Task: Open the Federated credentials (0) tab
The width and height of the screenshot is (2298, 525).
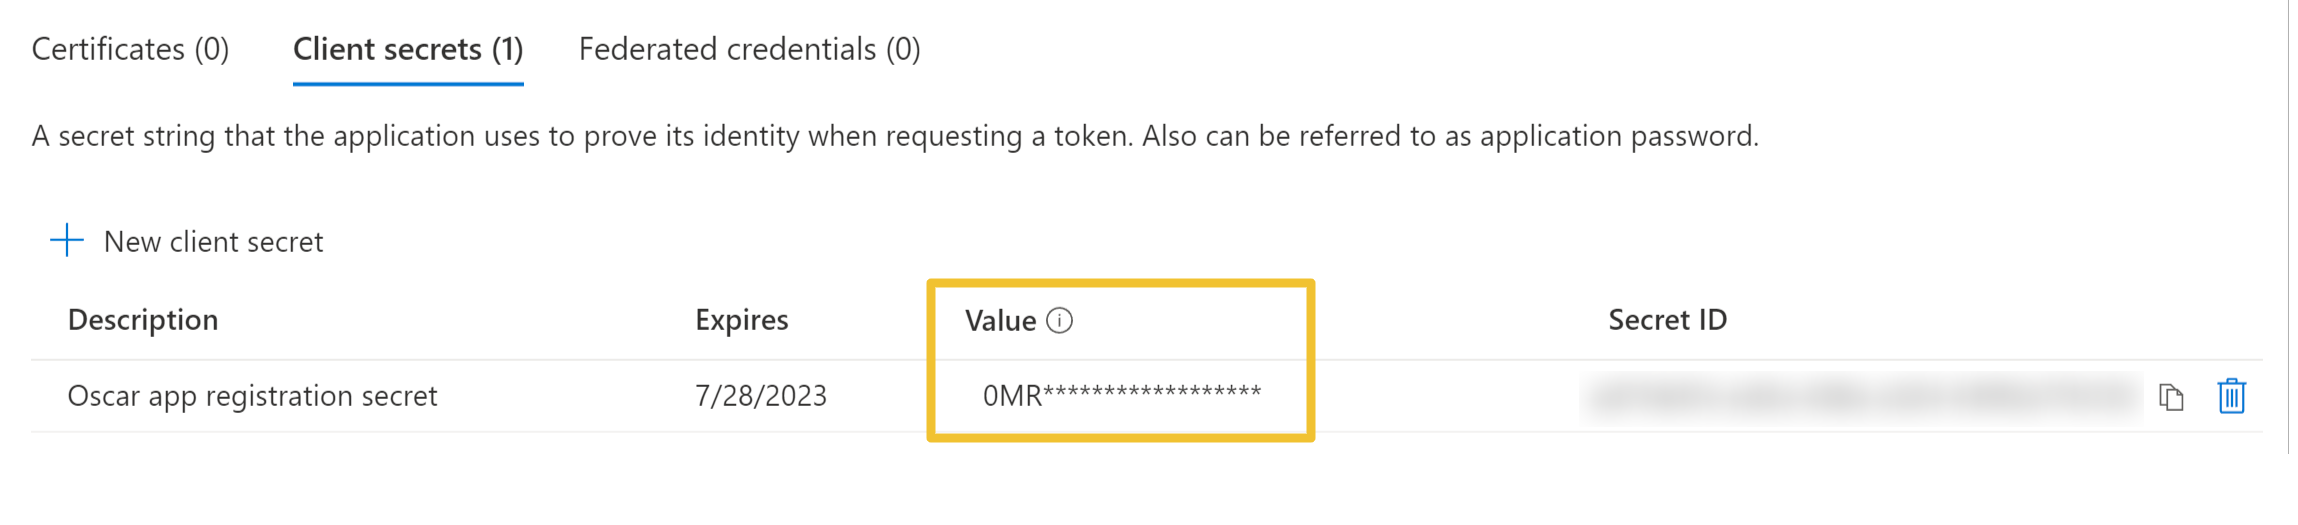Action: [x=750, y=49]
